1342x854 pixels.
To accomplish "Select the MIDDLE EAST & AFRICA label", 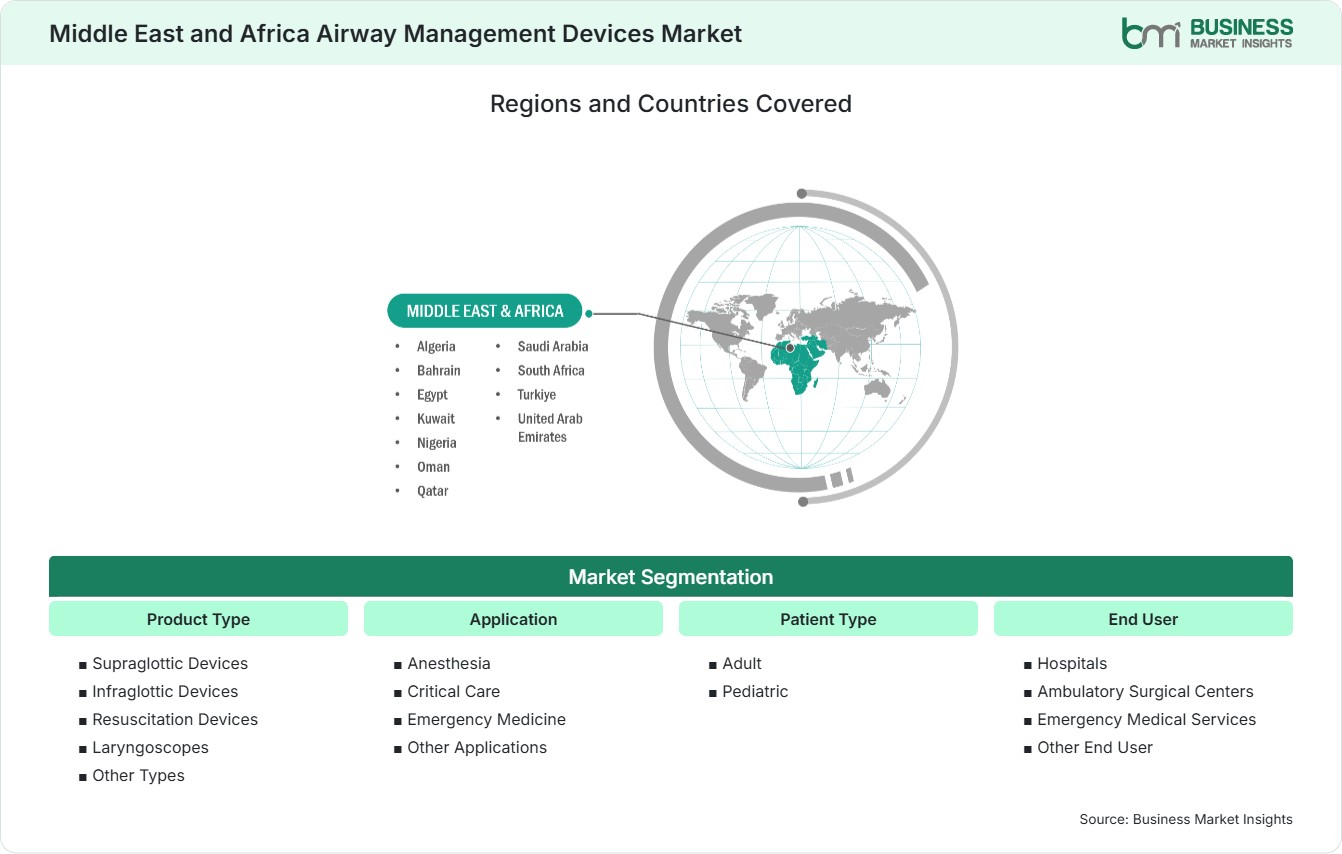I will coord(485,311).
